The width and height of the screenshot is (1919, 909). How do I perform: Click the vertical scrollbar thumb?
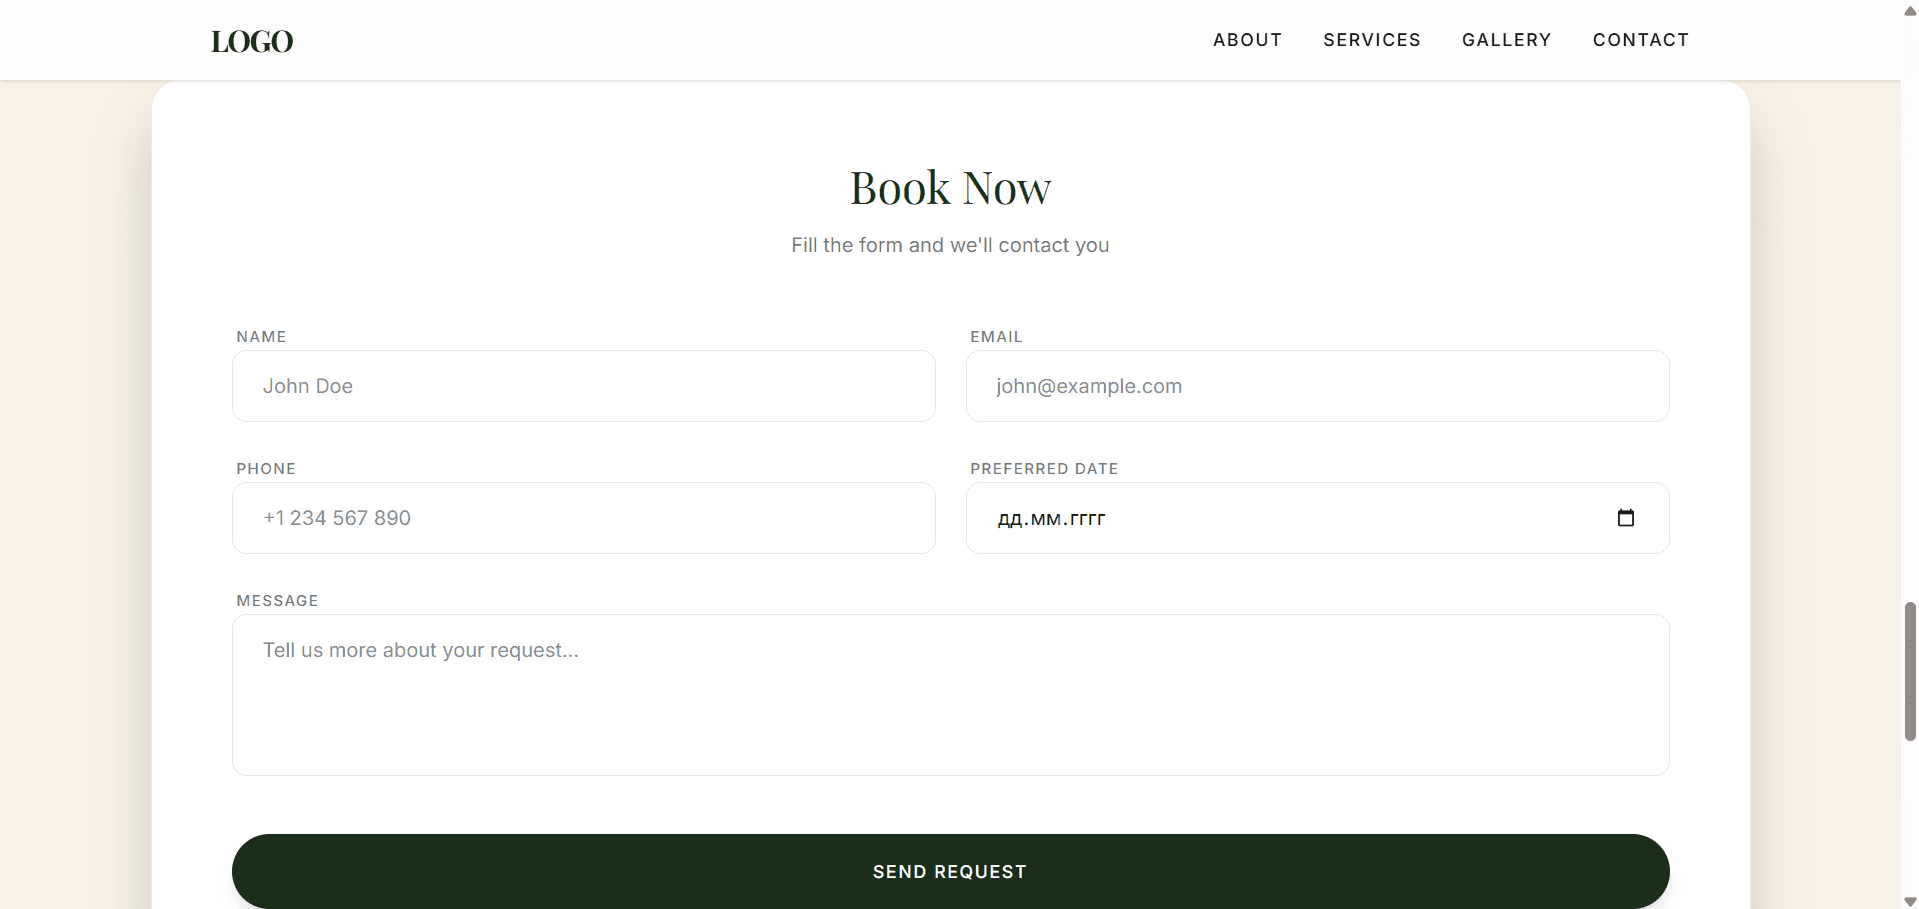[1910, 671]
